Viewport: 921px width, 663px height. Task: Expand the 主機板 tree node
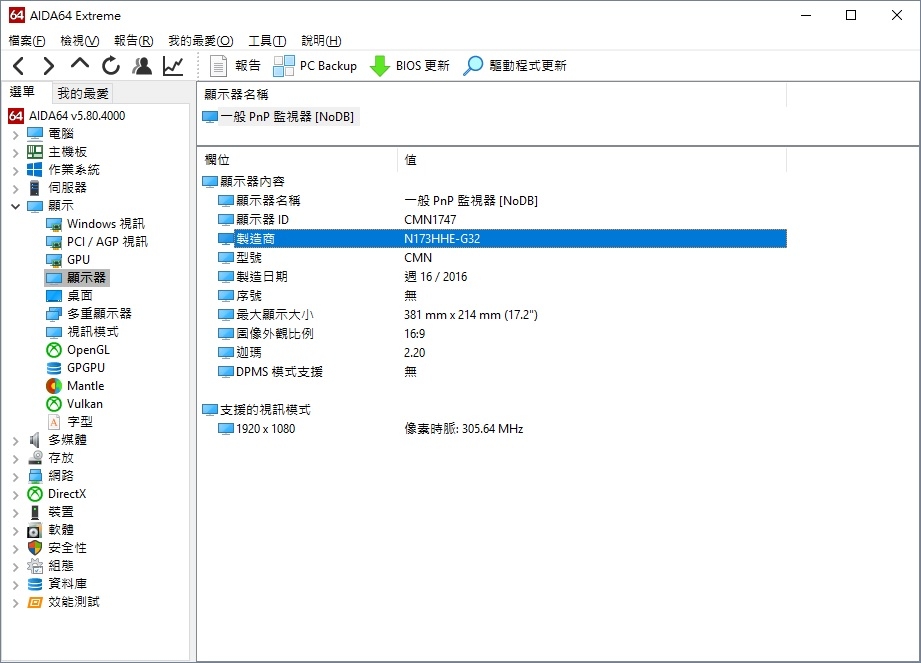16,153
